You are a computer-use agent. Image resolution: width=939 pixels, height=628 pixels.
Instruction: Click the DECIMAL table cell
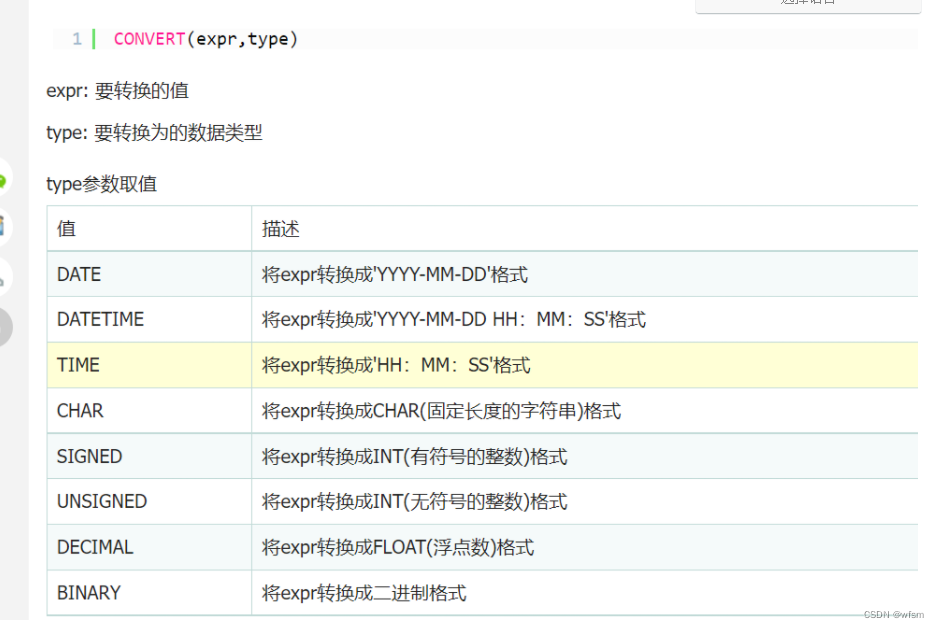149,547
